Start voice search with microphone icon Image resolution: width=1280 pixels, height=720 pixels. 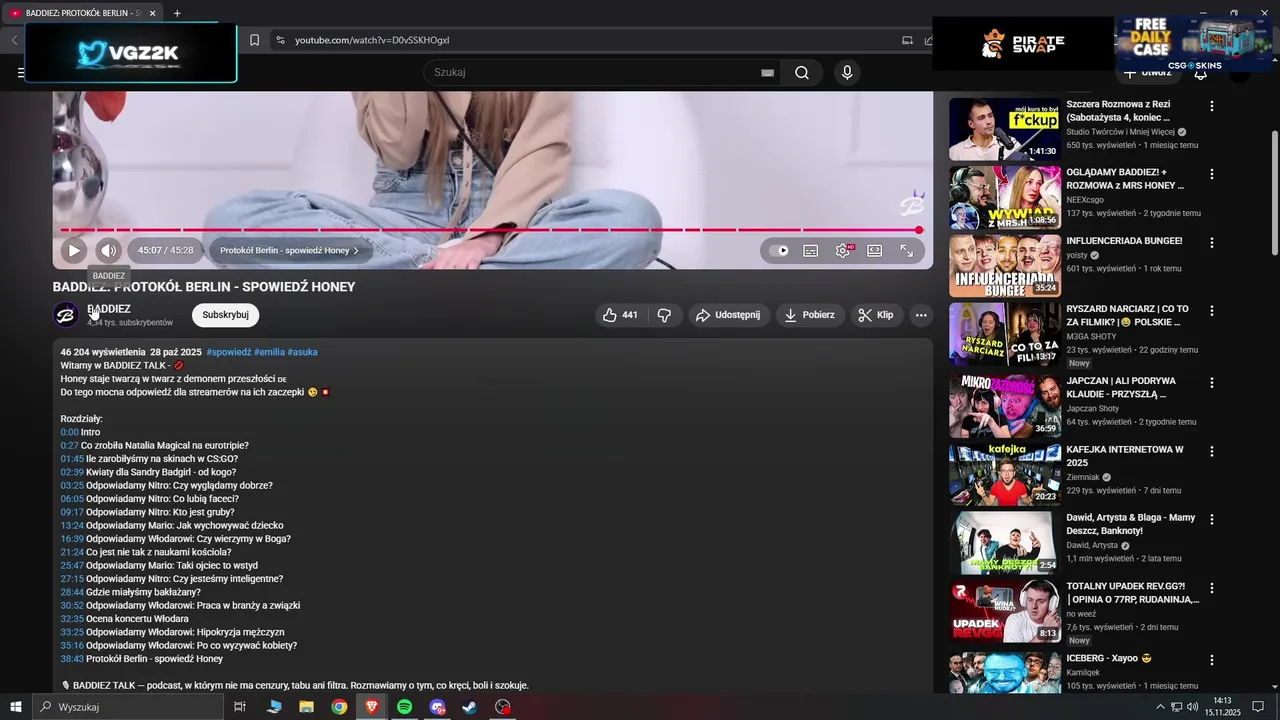pyautogui.click(x=847, y=73)
